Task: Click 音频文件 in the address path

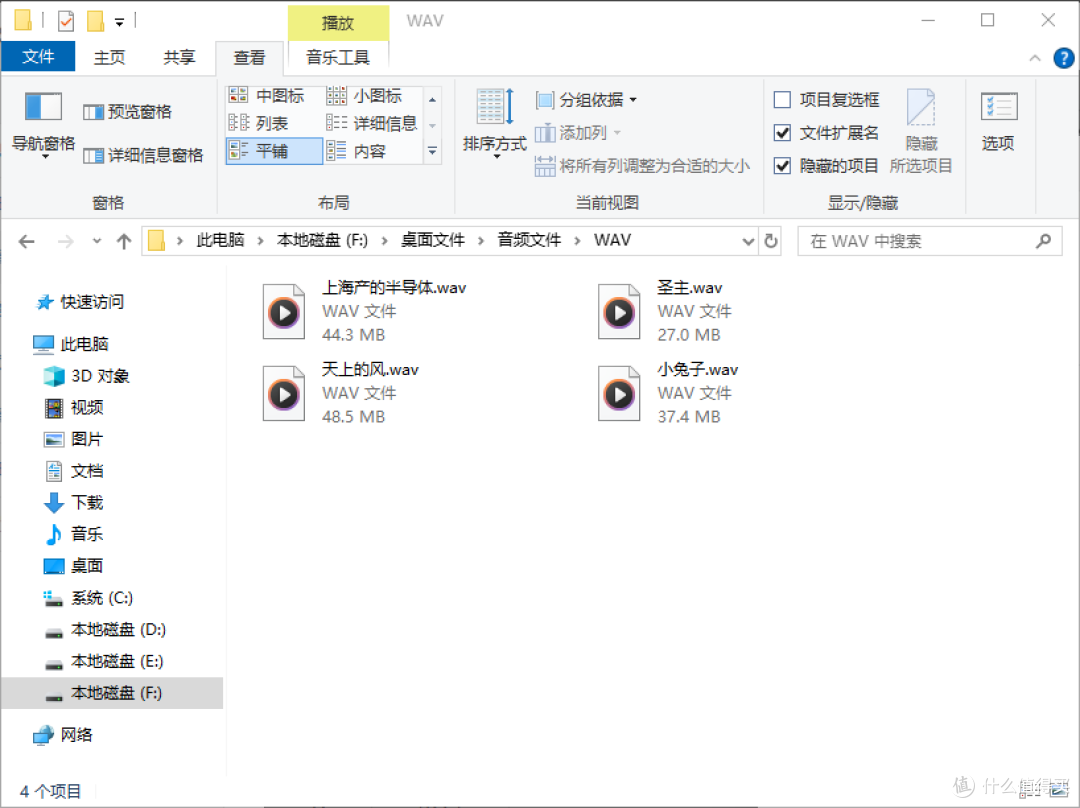Action: click(530, 240)
